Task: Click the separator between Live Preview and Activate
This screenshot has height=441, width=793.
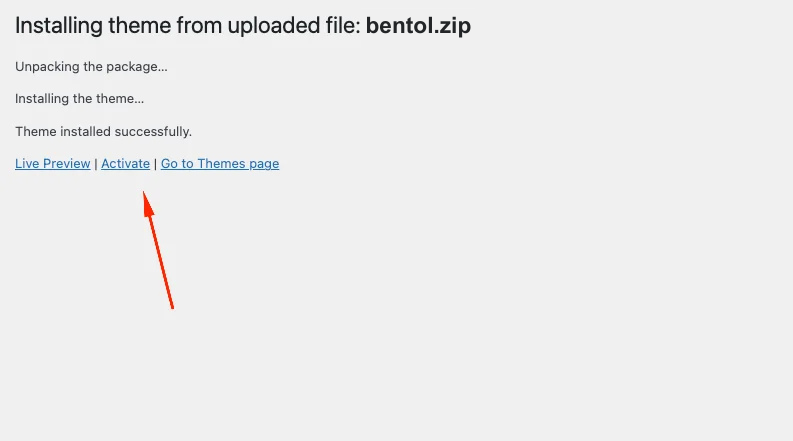Action: (96, 164)
